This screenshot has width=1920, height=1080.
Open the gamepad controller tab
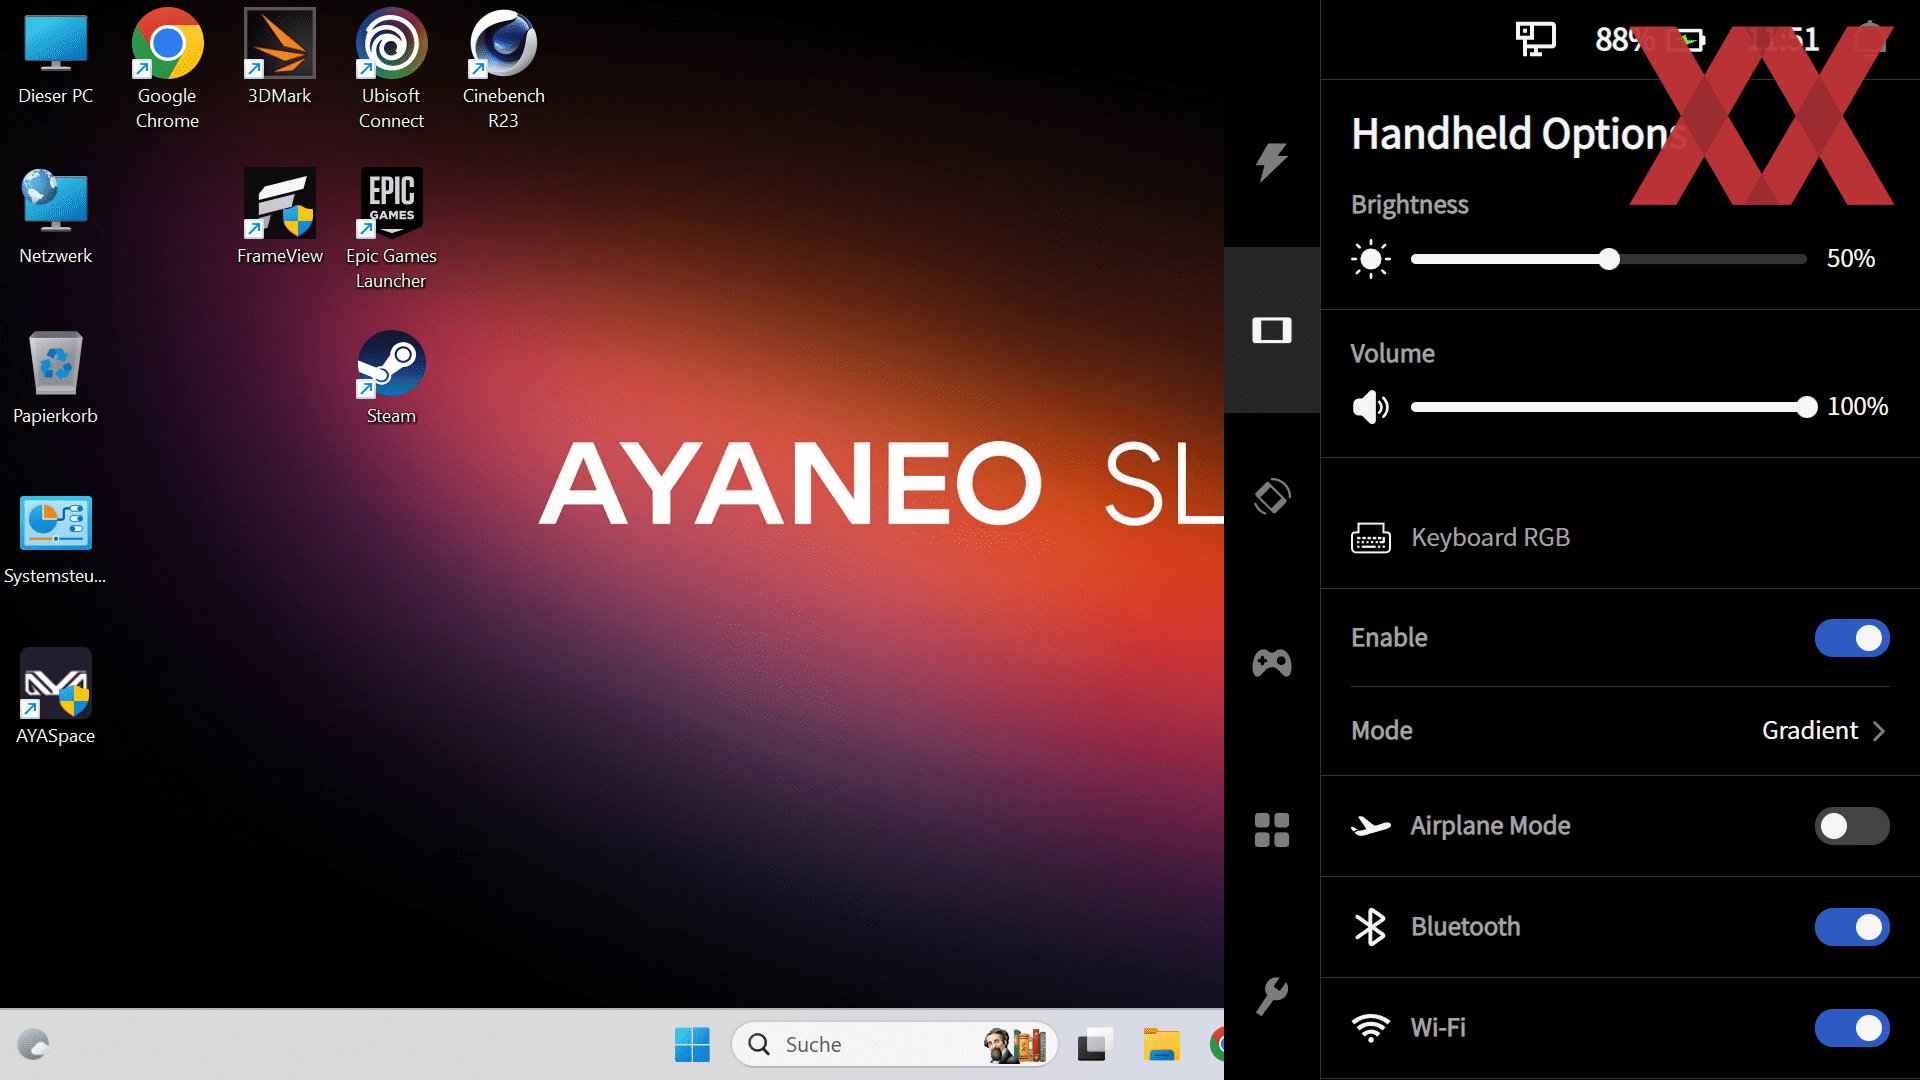tap(1272, 663)
